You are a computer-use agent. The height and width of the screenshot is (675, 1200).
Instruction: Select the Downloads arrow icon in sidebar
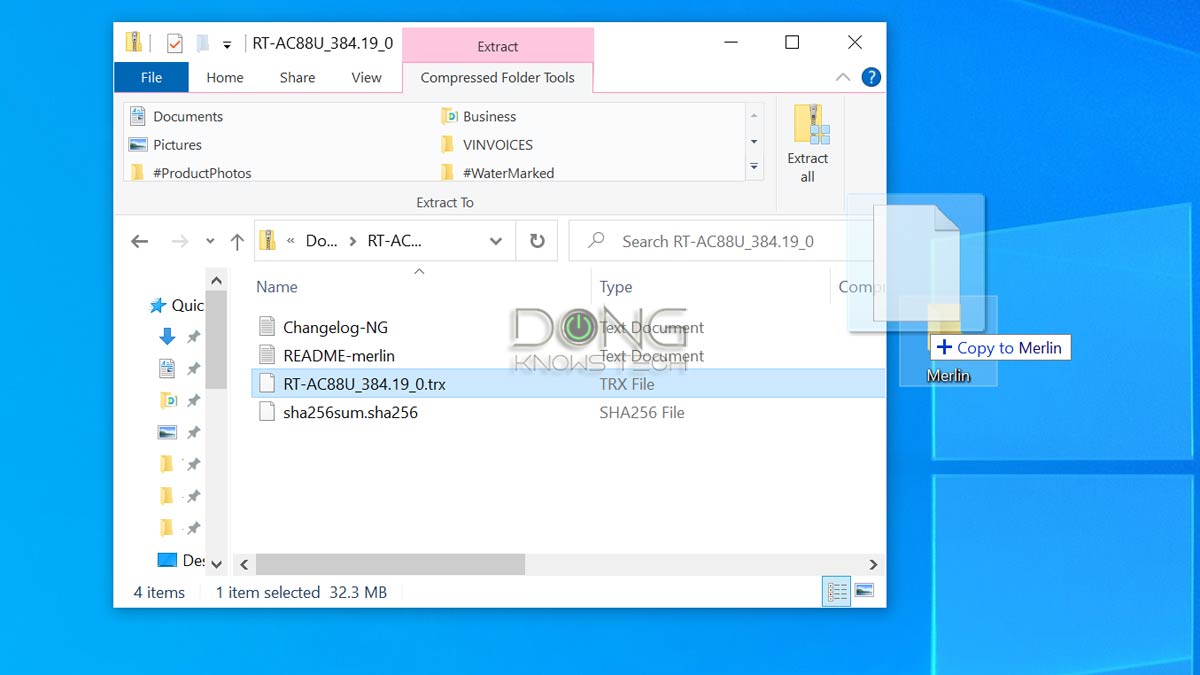coord(167,337)
